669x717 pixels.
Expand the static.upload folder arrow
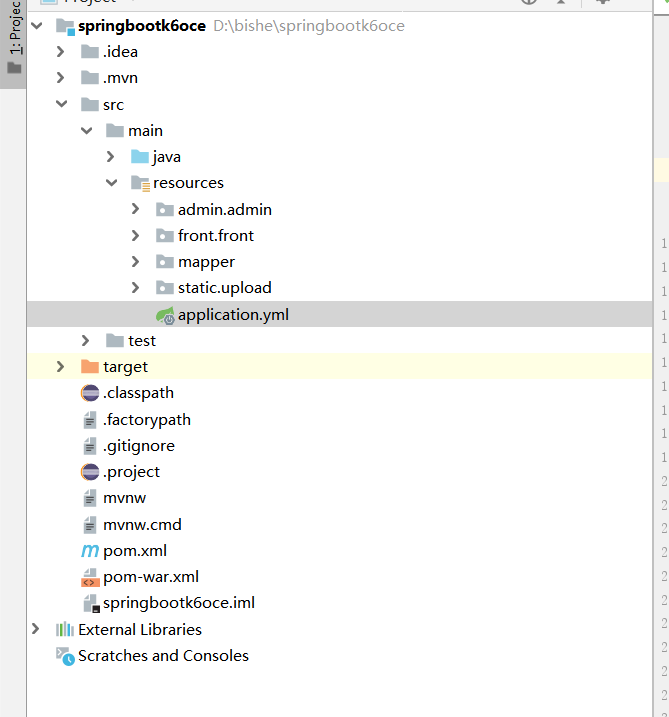[x=135, y=288]
